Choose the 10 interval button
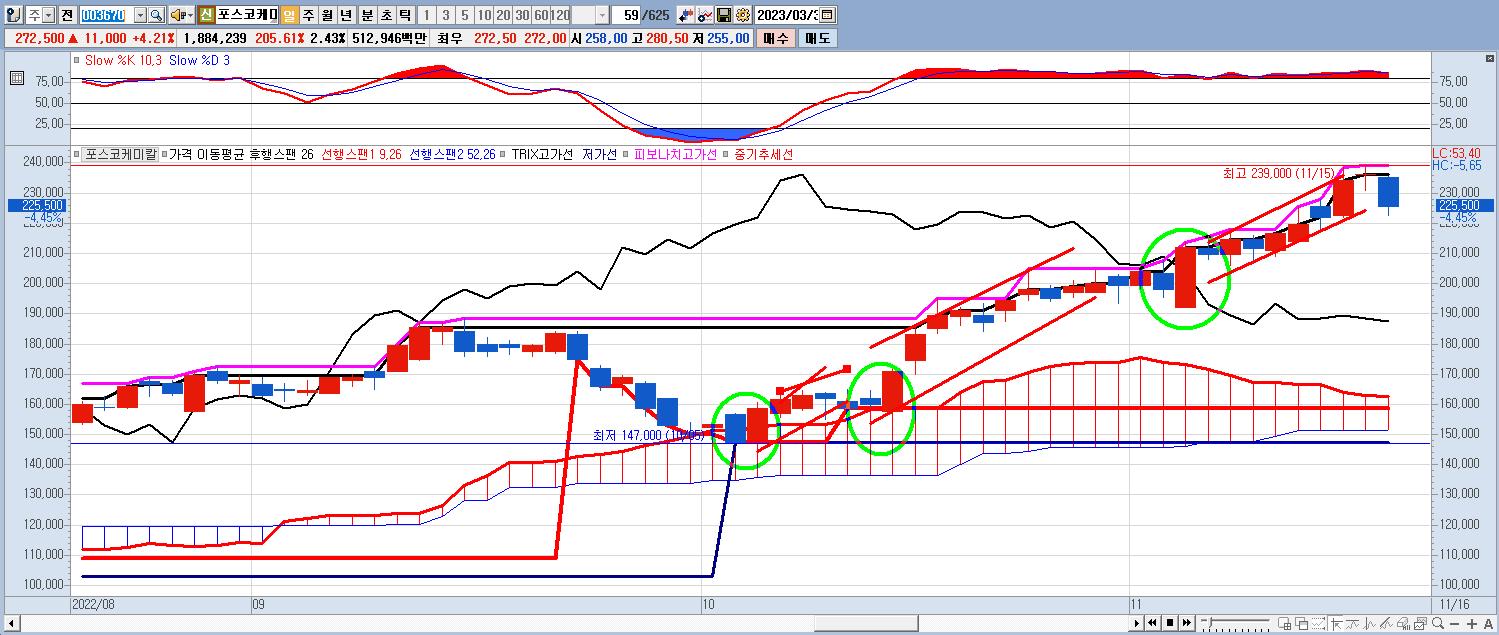The image size is (1499, 635). click(484, 15)
